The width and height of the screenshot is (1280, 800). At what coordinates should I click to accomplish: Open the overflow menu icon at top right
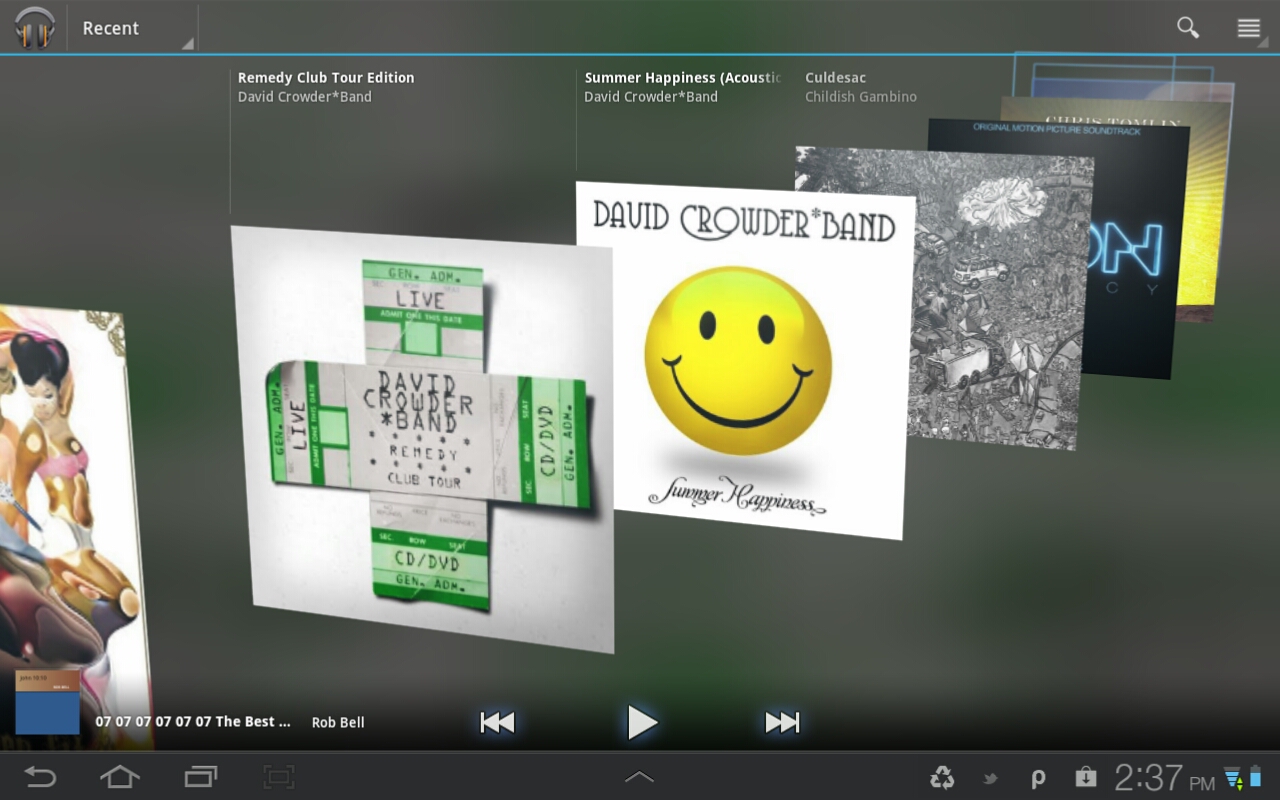pyautogui.click(x=1248, y=28)
